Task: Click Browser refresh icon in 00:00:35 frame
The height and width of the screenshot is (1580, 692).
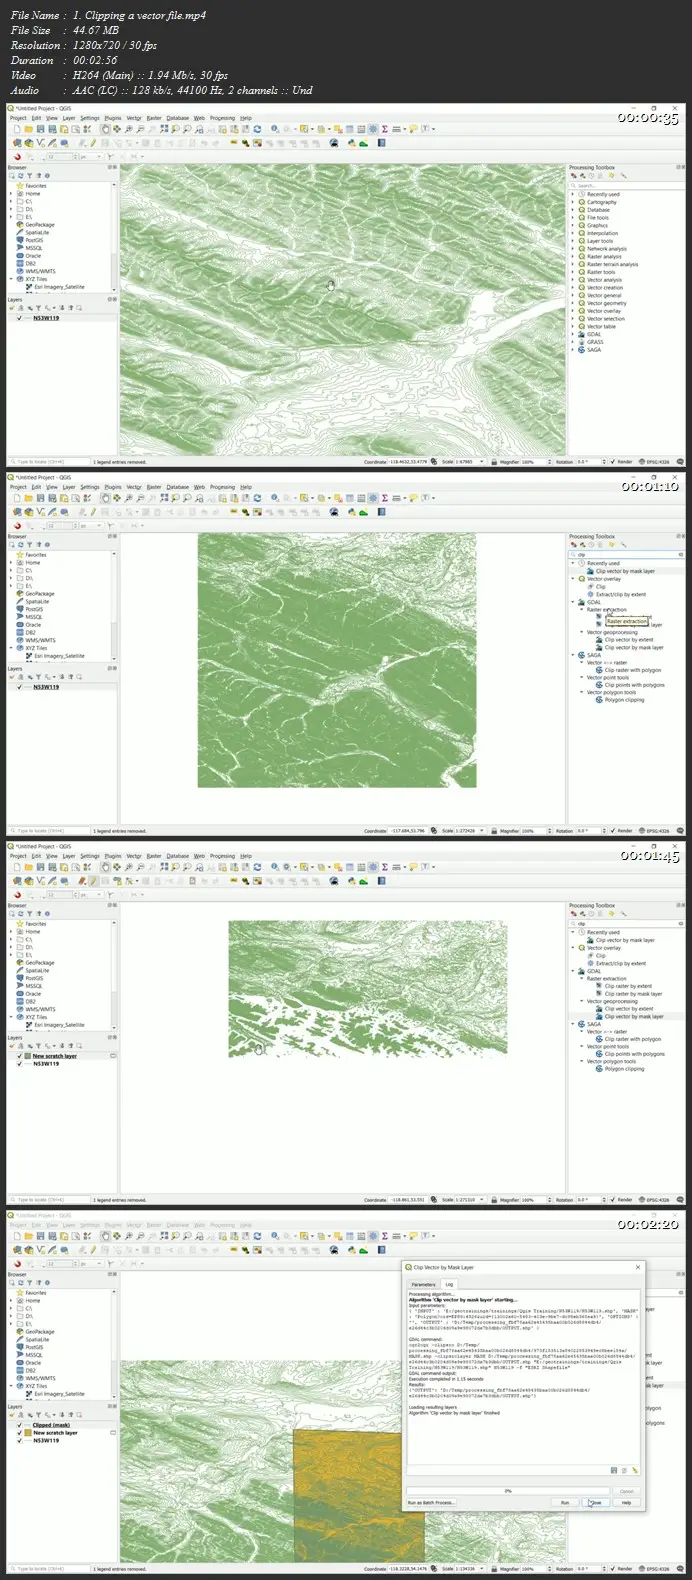Action: pyautogui.click(x=21, y=176)
